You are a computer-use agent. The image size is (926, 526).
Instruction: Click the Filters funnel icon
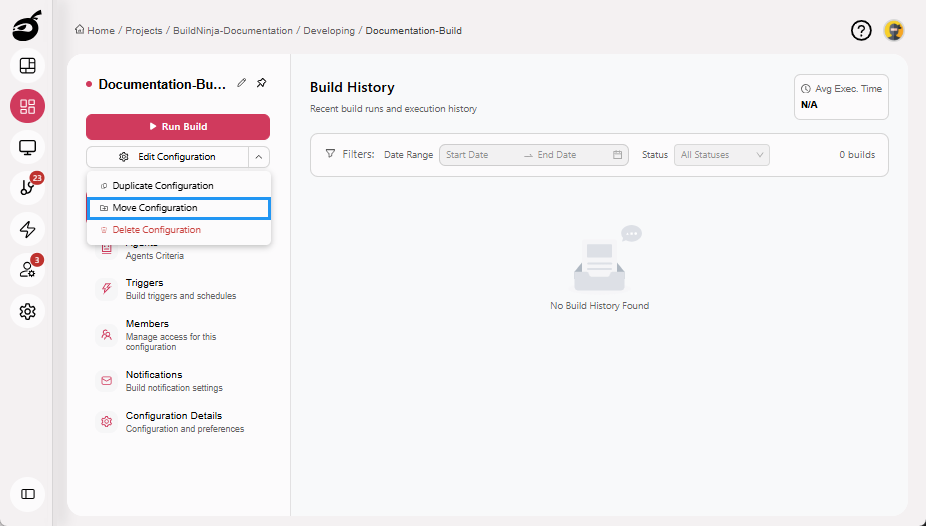[331, 153]
